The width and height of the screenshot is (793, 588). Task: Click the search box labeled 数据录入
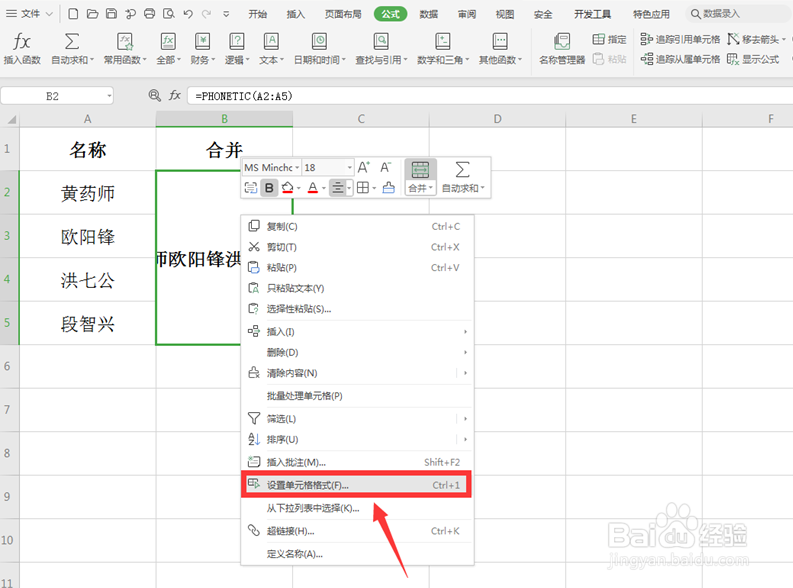click(736, 14)
